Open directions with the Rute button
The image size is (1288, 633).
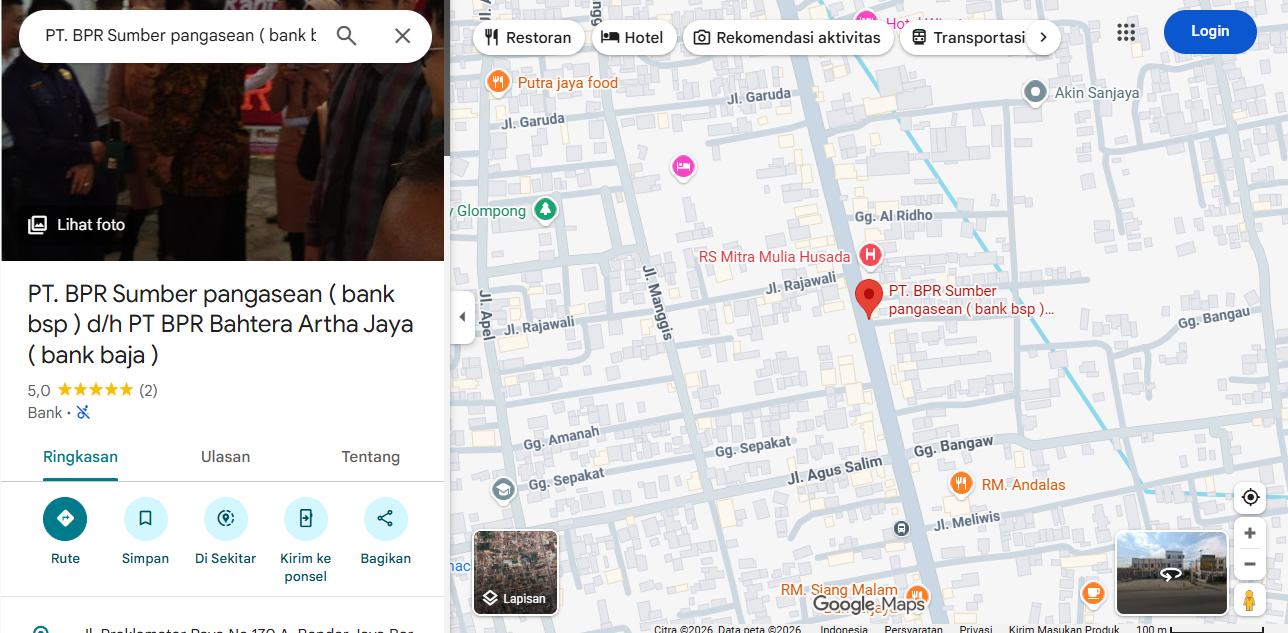tap(65, 519)
